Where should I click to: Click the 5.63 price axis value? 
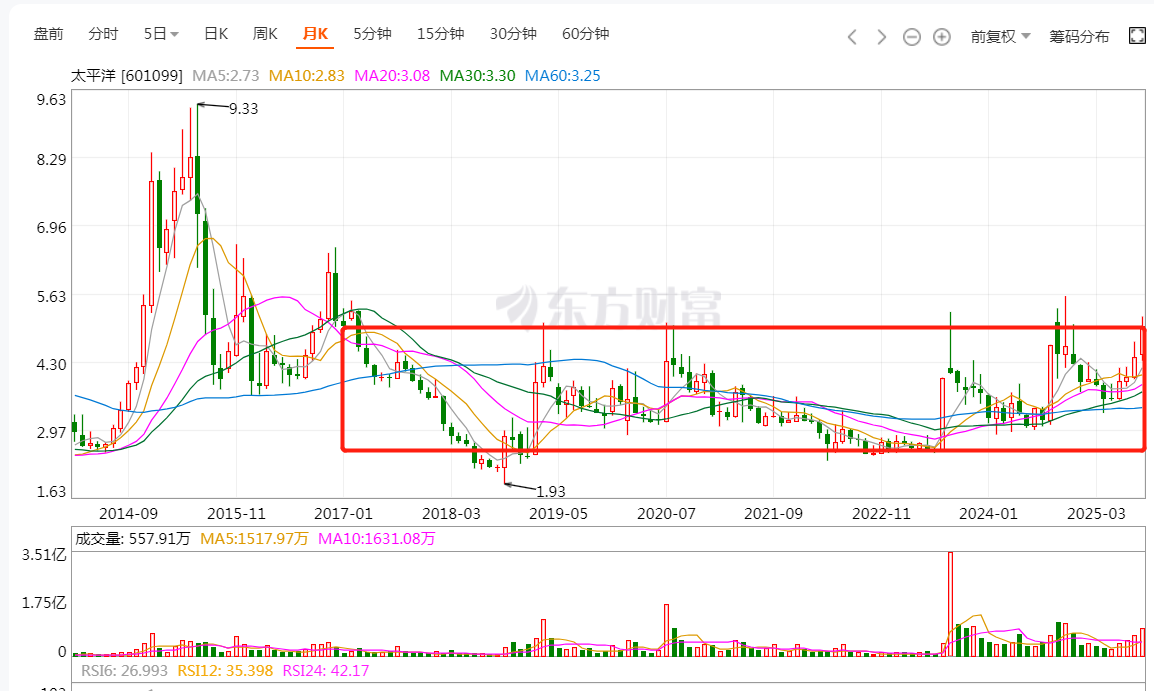pos(52,296)
